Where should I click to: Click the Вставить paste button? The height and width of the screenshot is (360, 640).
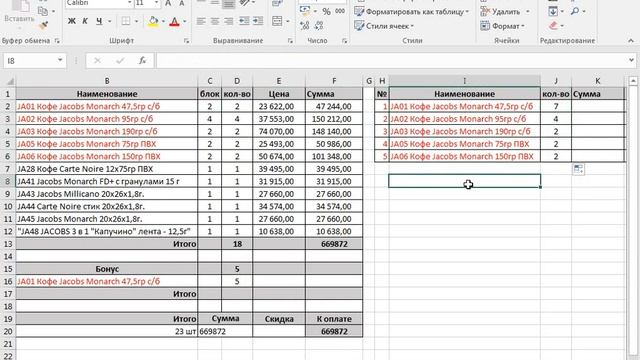coord(19,19)
